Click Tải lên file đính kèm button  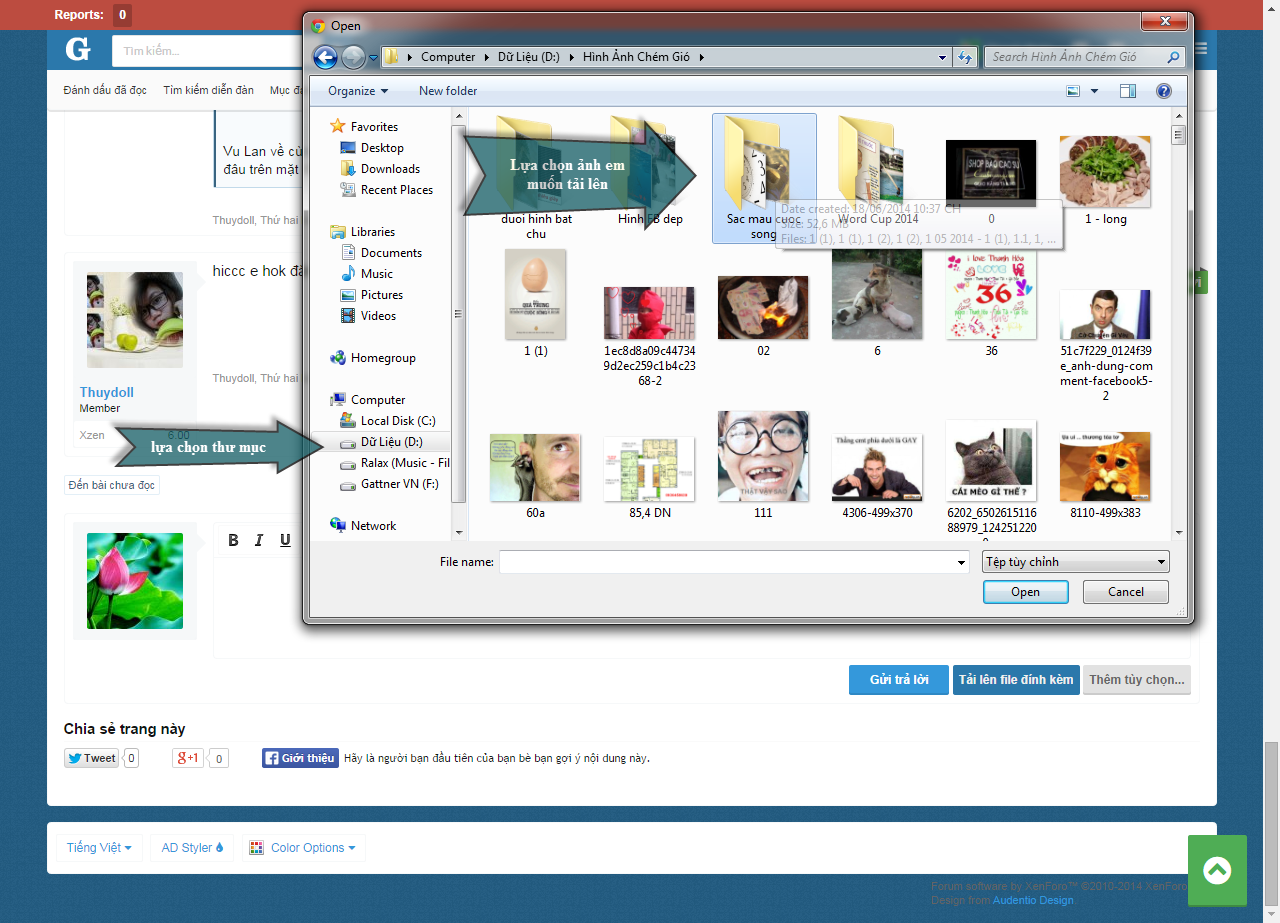pos(1016,680)
